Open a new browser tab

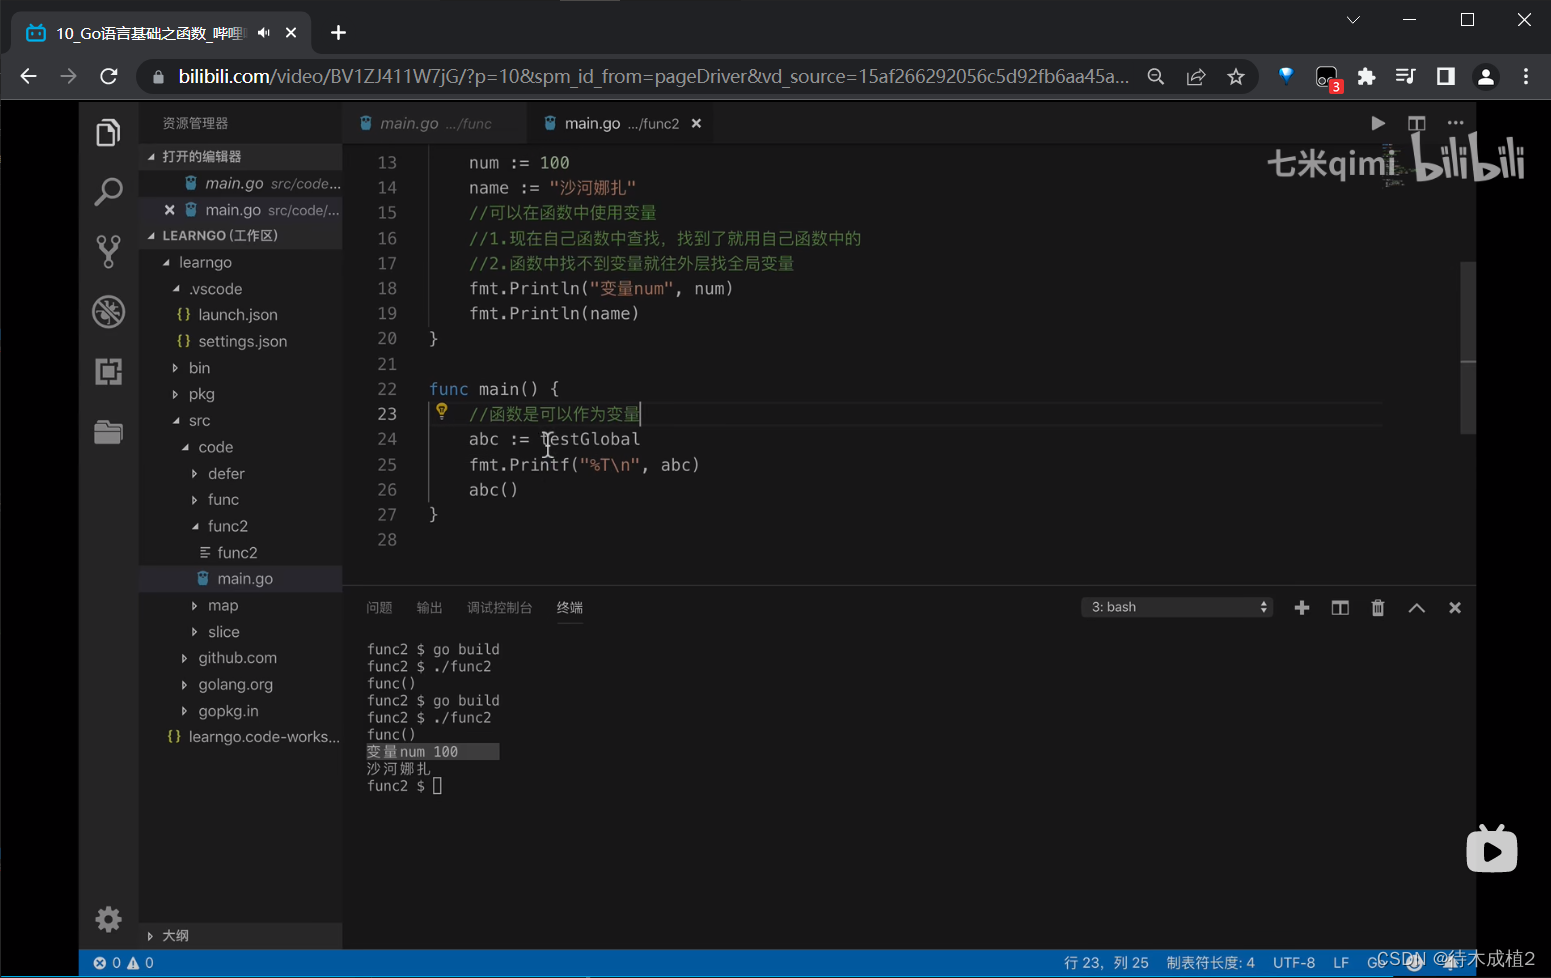tap(338, 33)
